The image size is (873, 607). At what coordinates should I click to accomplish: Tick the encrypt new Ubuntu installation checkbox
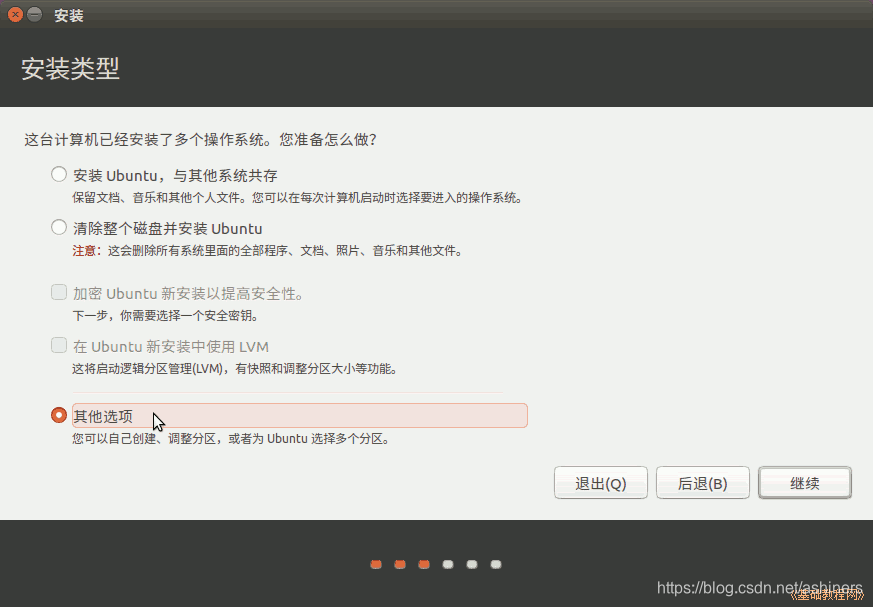point(59,292)
